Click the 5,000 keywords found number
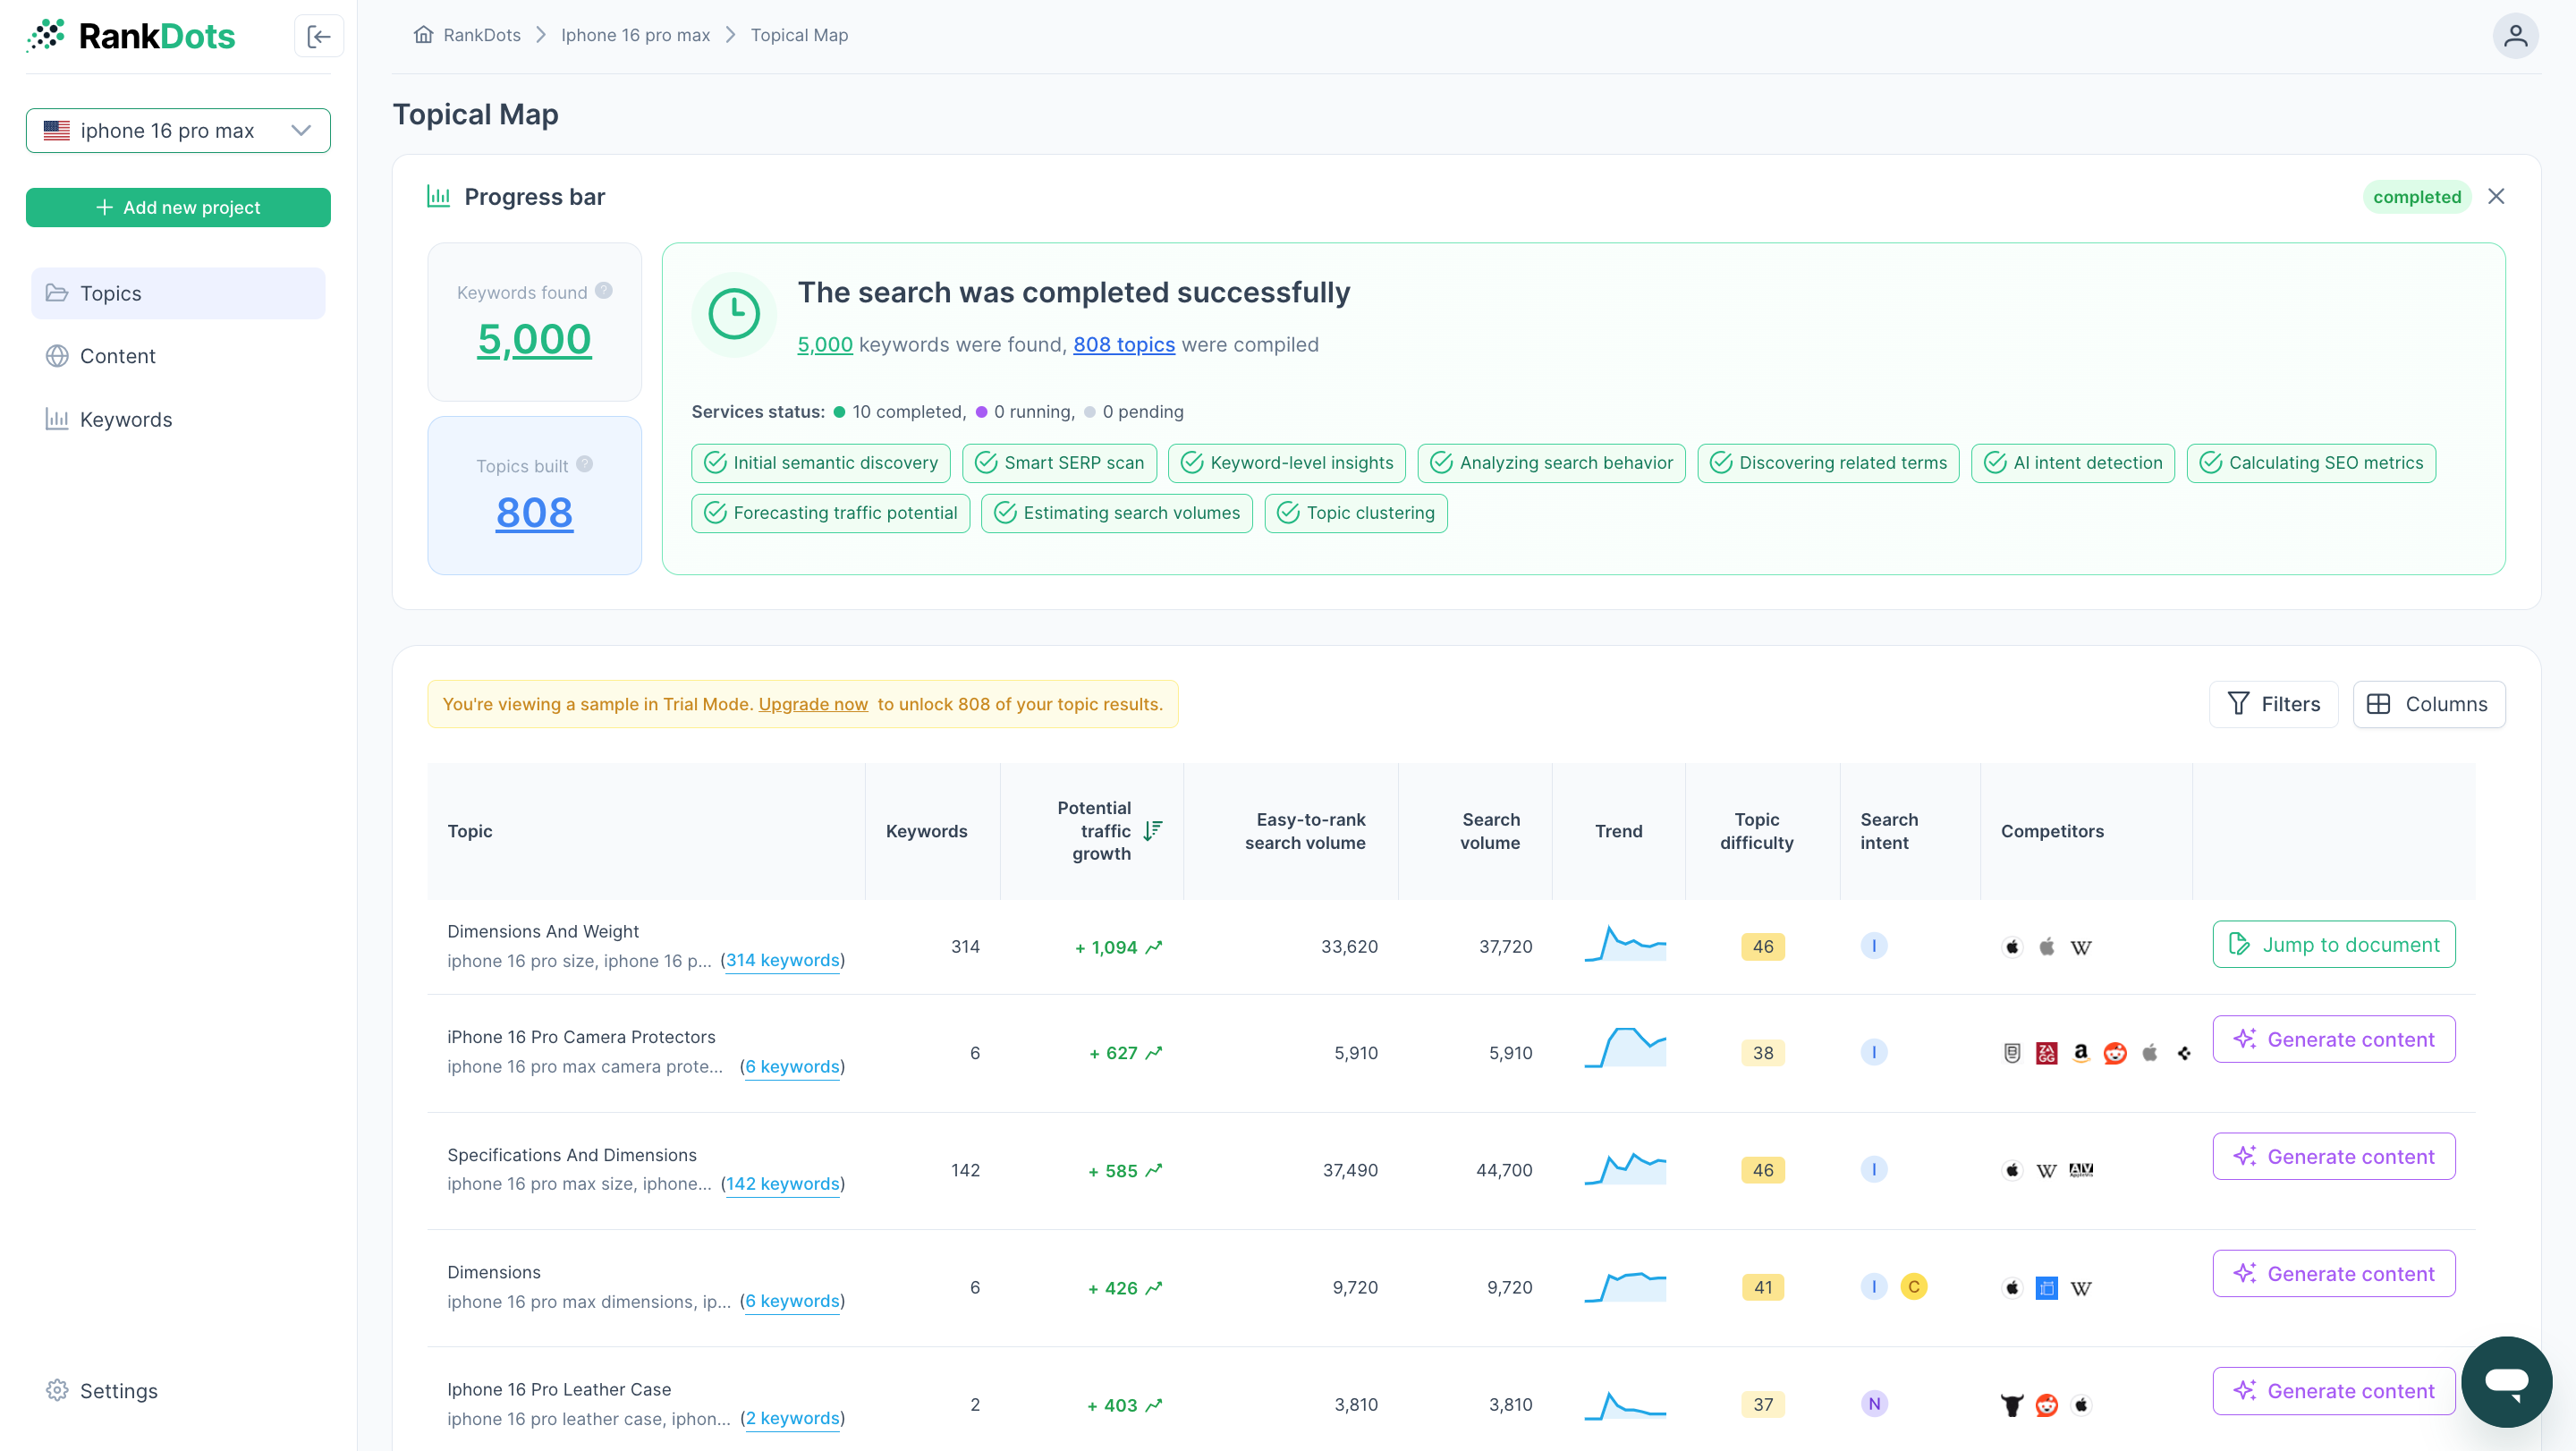This screenshot has height=1451, width=2576. [x=534, y=339]
